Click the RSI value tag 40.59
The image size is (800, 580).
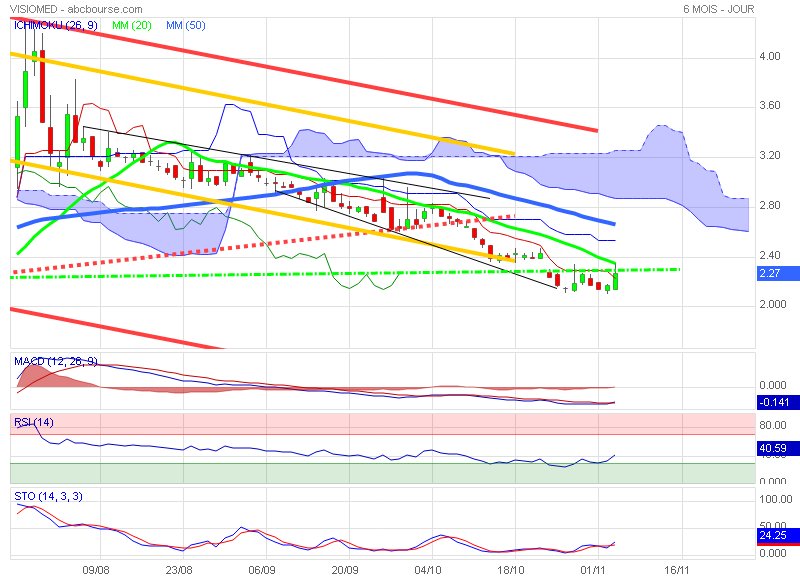point(778,448)
